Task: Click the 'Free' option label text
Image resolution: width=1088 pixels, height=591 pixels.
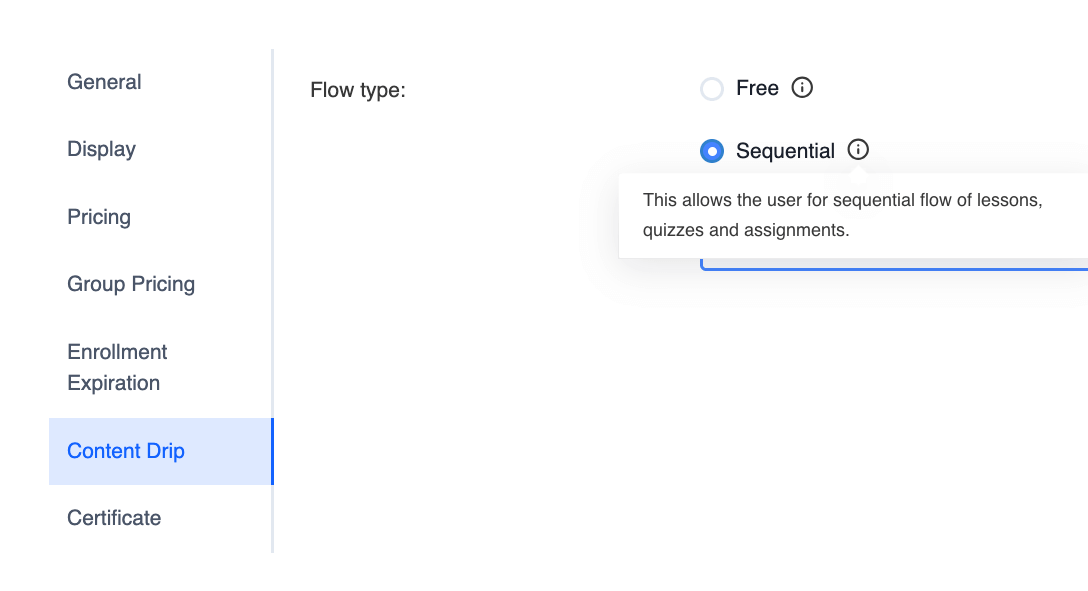Action: point(757,88)
